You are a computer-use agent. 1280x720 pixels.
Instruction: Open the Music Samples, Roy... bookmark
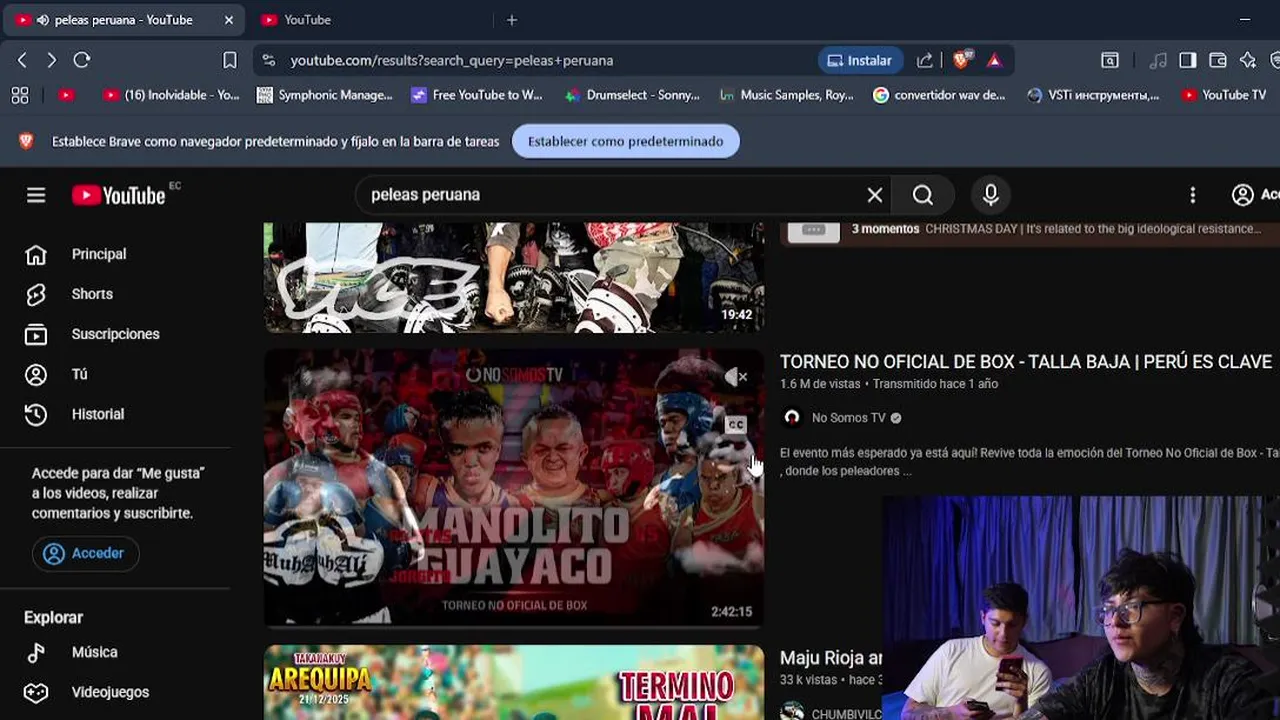point(787,95)
